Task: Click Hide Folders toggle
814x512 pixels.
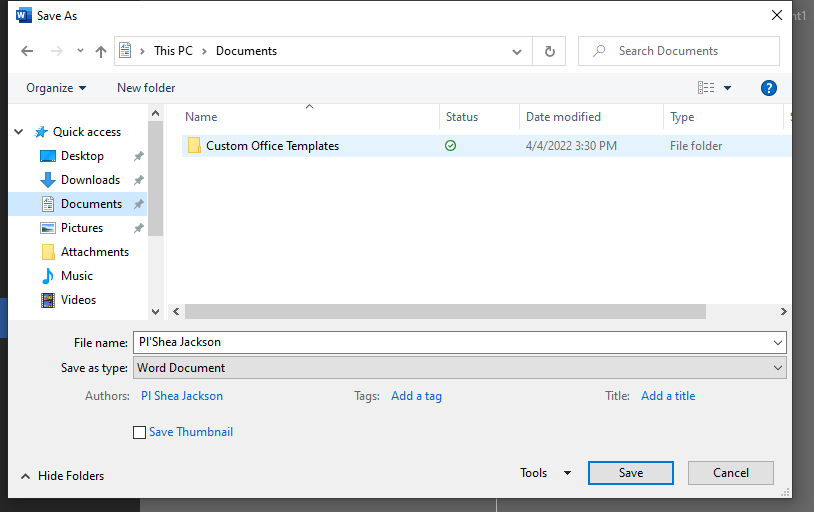Action: 62,476
